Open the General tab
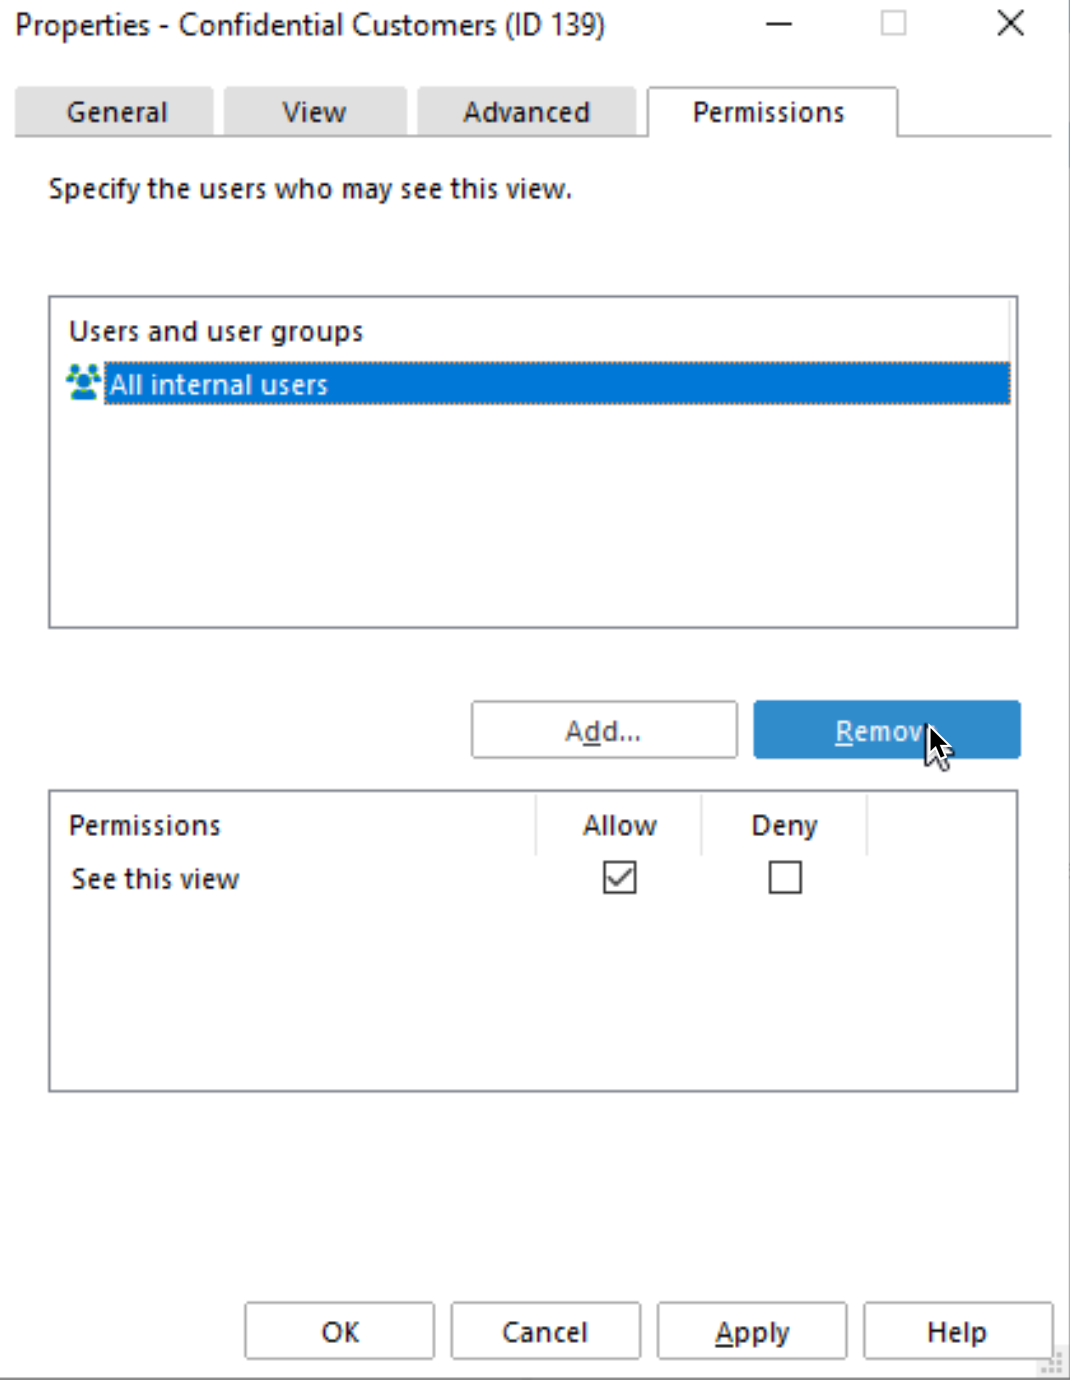1070x1380 pixels. point(115,112)
